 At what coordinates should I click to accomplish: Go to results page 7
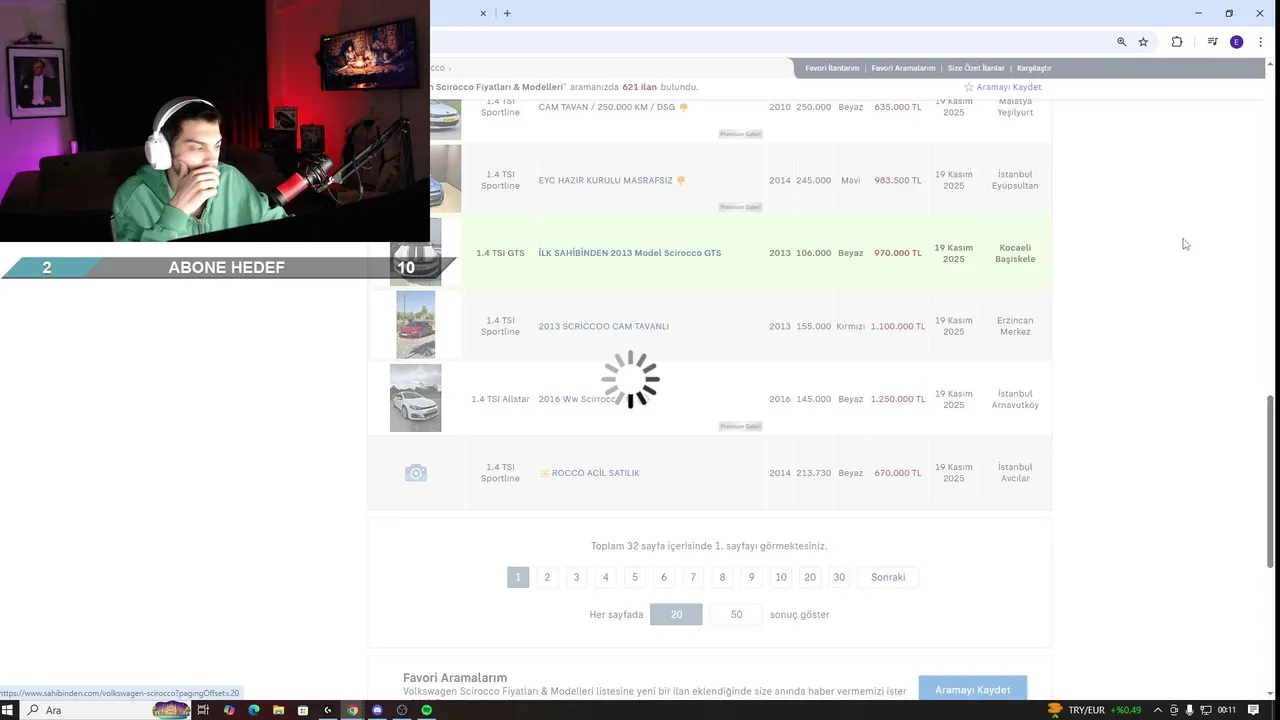[693, 577]
